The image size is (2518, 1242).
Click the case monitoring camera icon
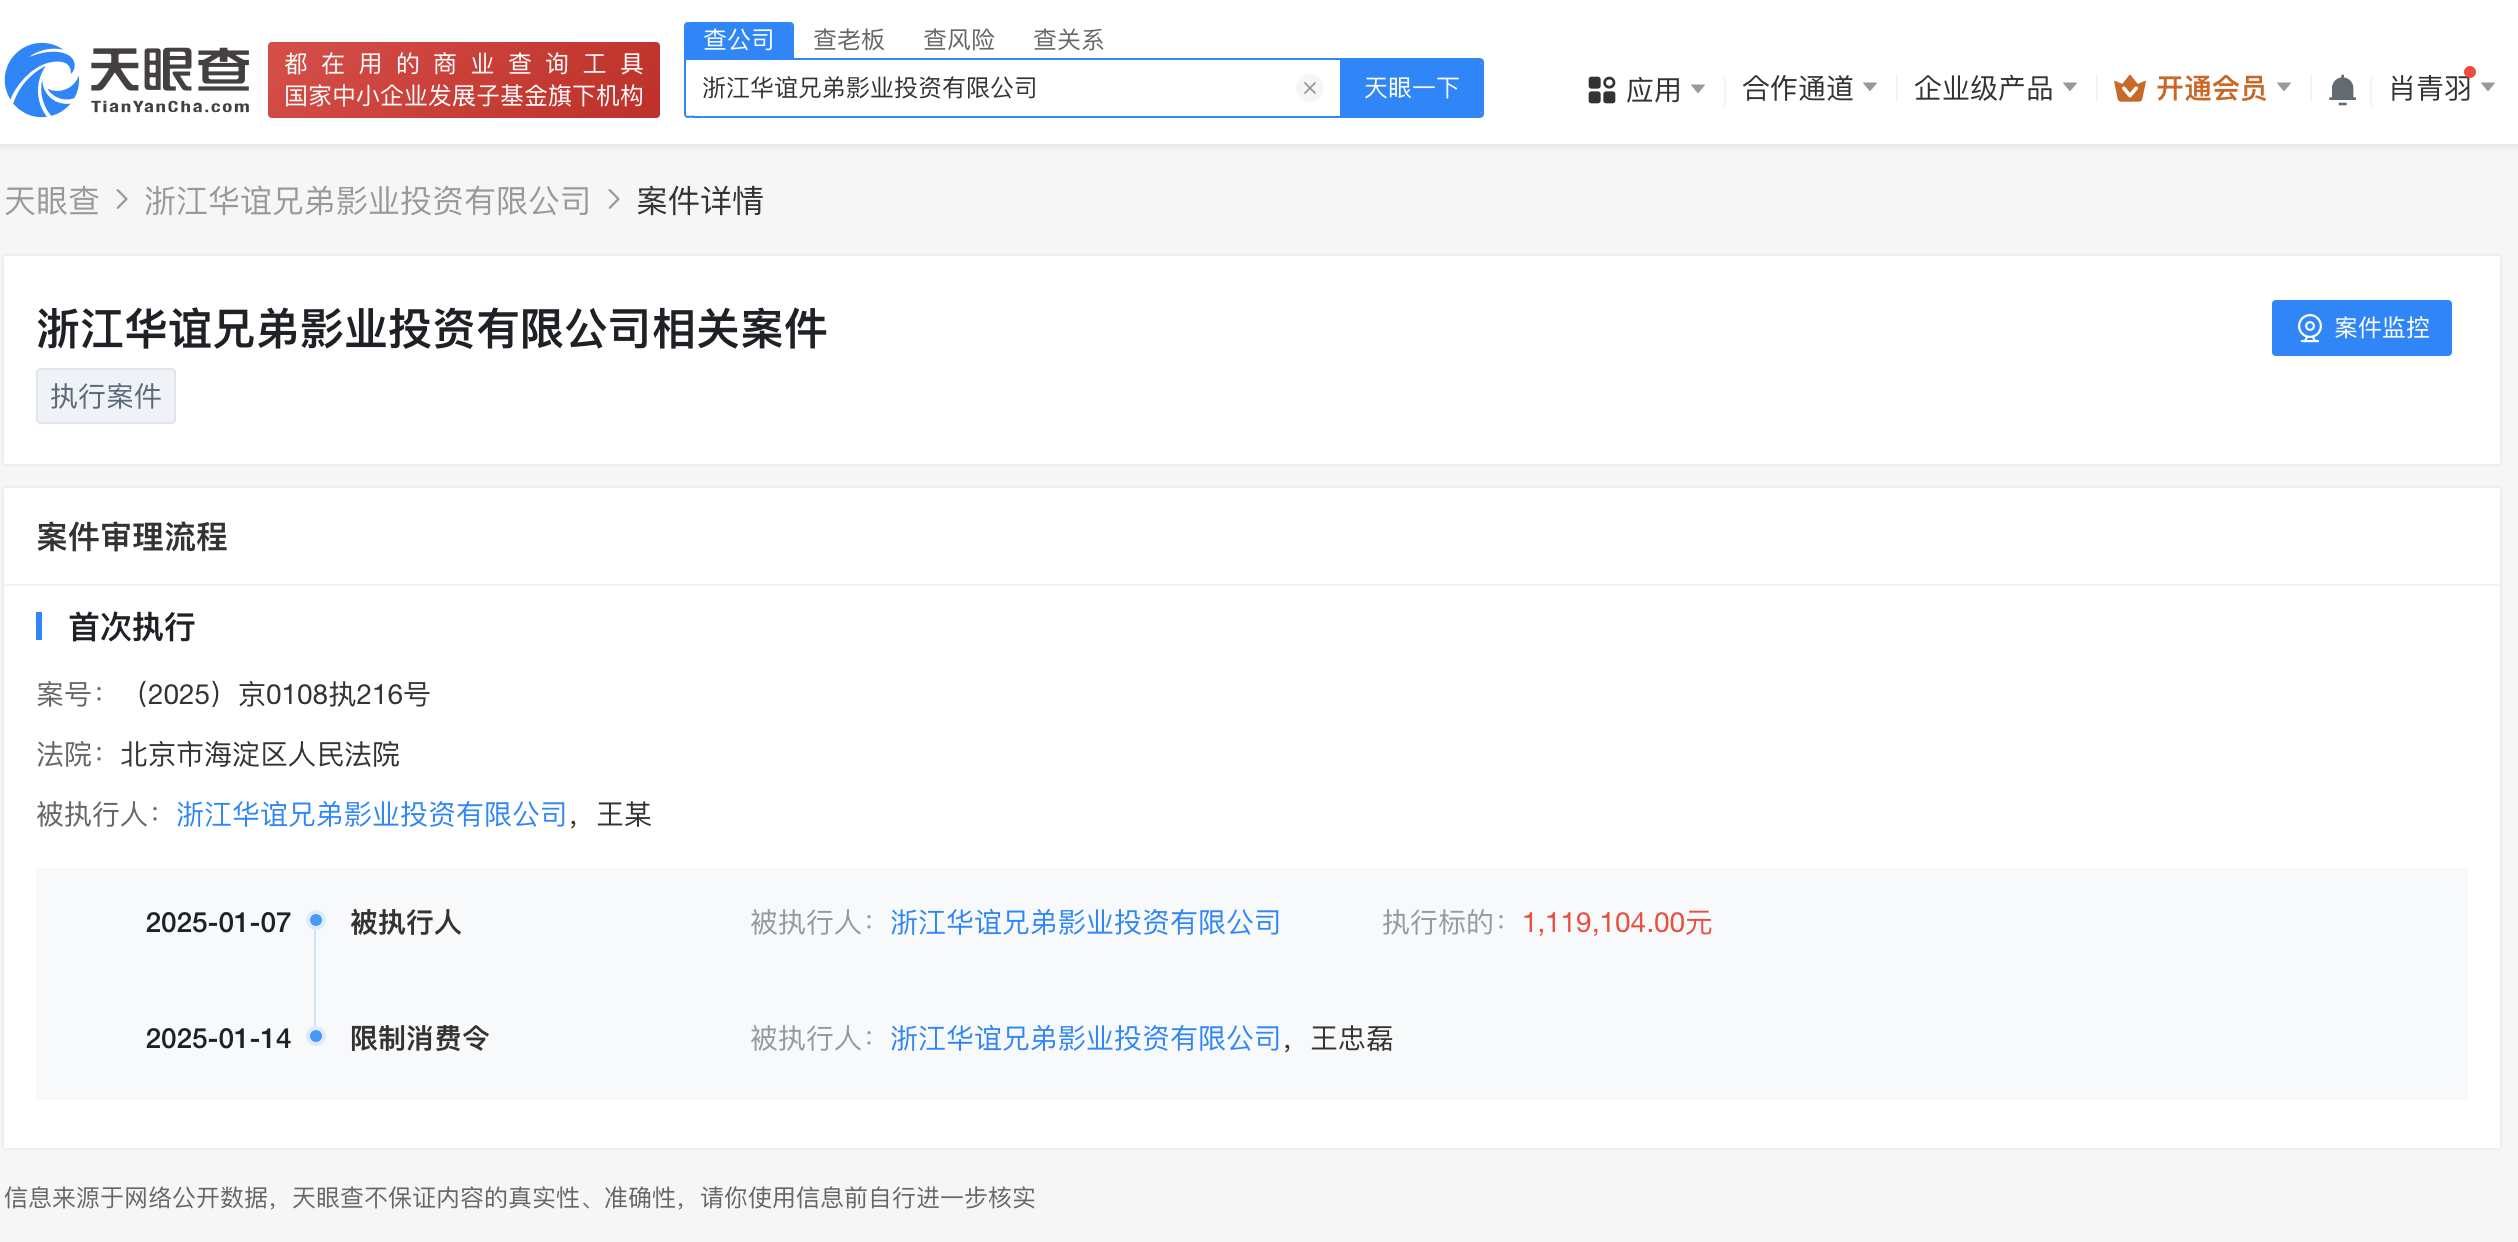click(x=2309, y=328)
